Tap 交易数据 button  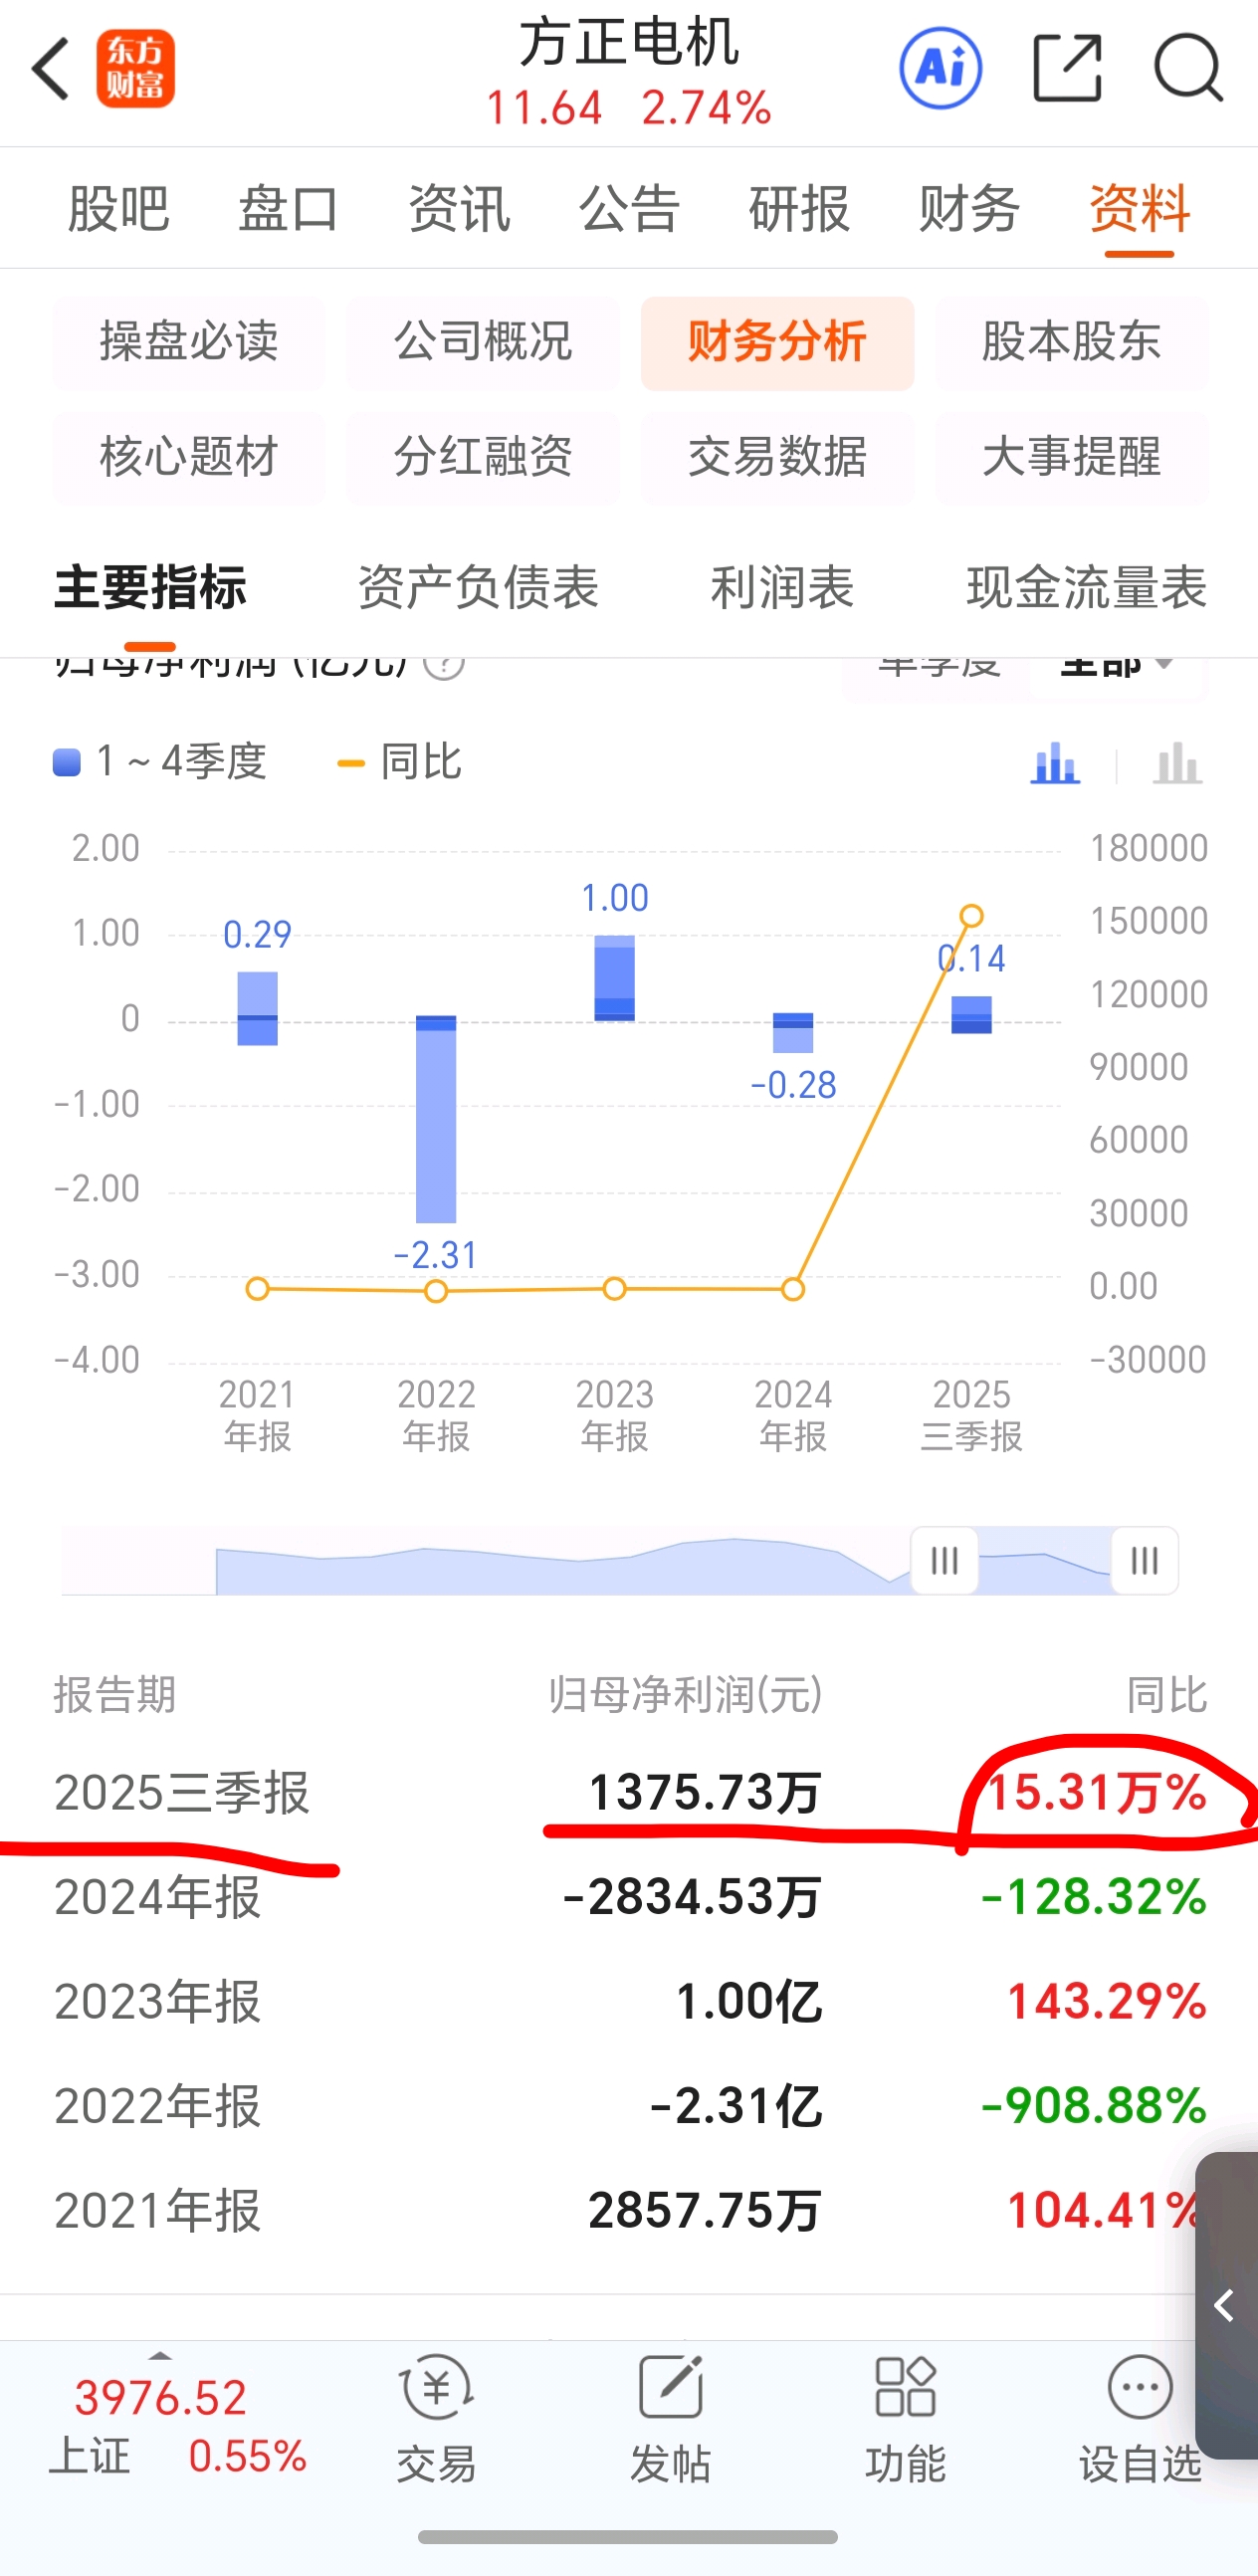(x=777, y=457)
